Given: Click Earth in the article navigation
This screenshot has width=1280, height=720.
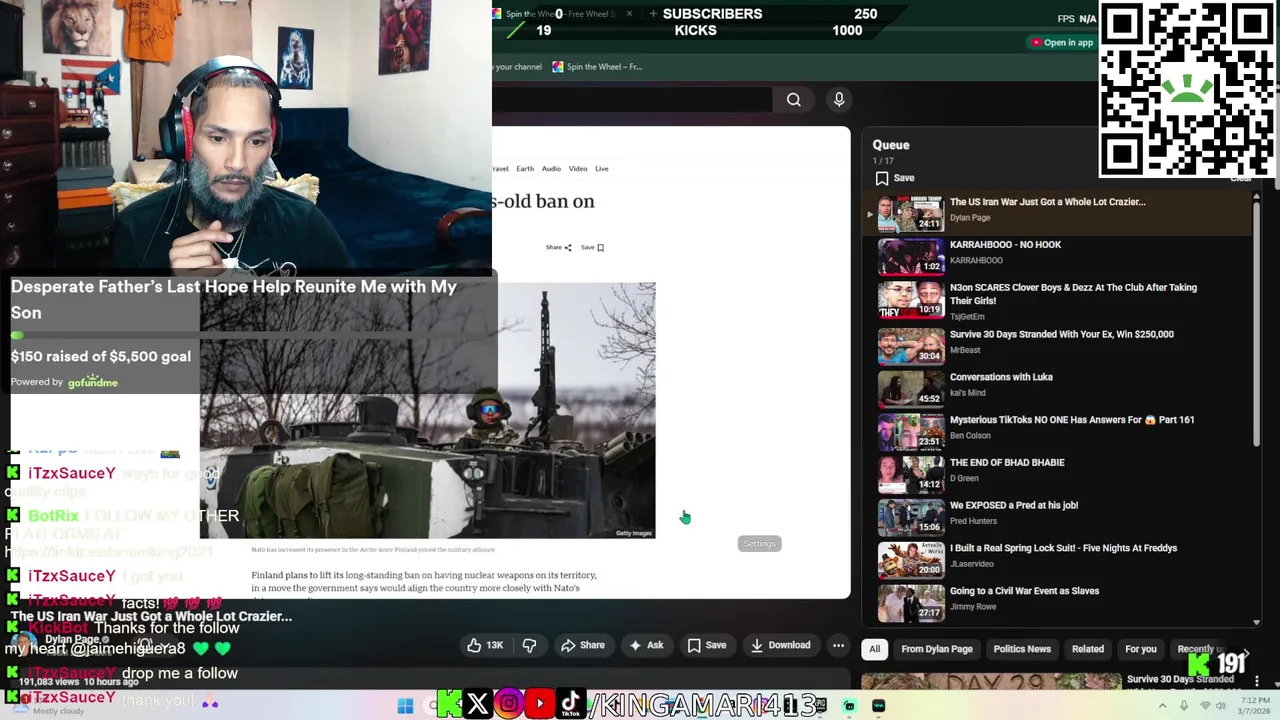Looking at the screenshot, I should click(525, 169).
